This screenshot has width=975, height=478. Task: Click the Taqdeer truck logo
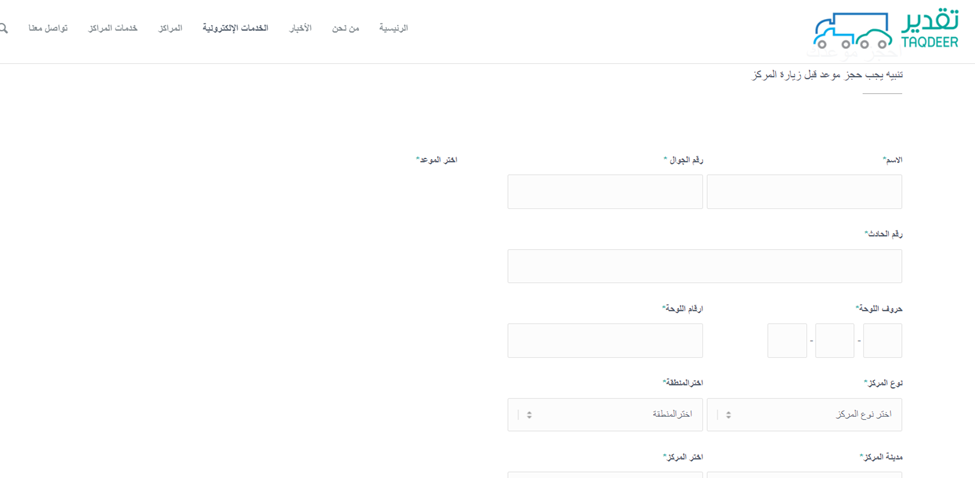[x=886, y=30]
